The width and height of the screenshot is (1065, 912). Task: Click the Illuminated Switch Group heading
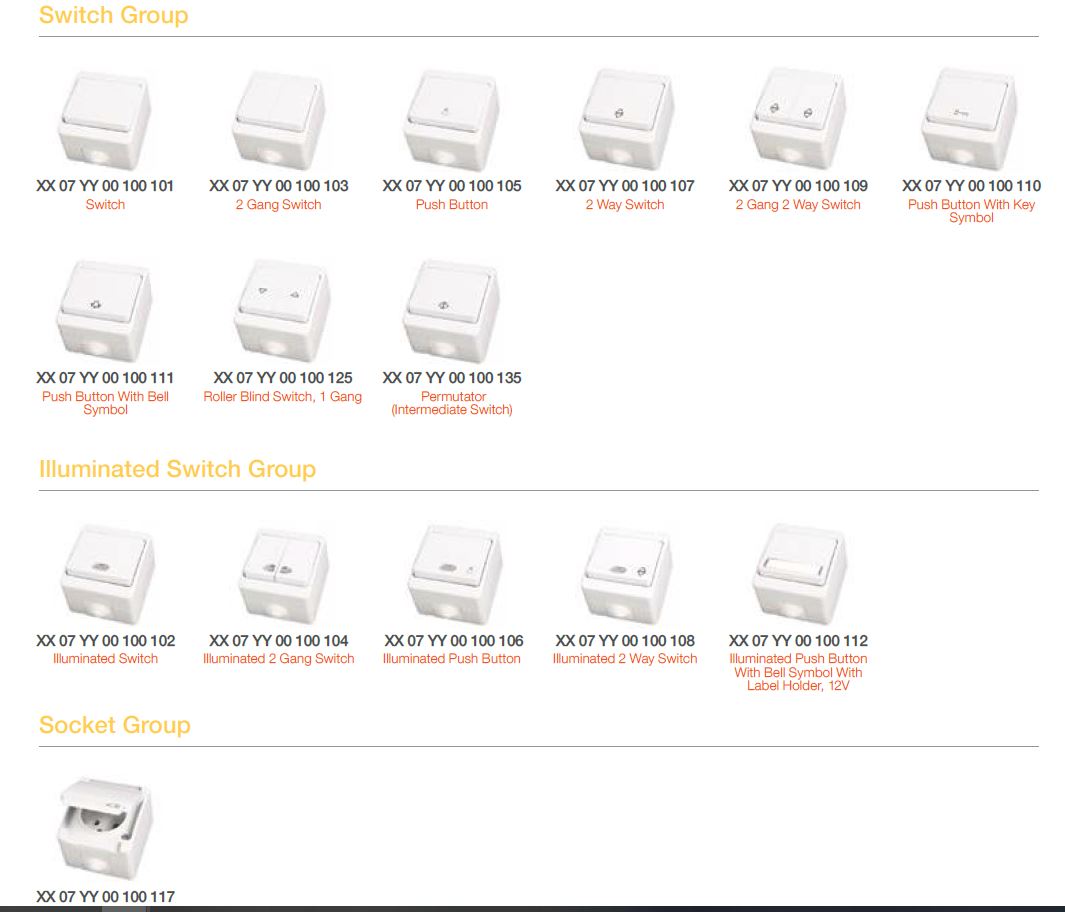coord(177,469)
